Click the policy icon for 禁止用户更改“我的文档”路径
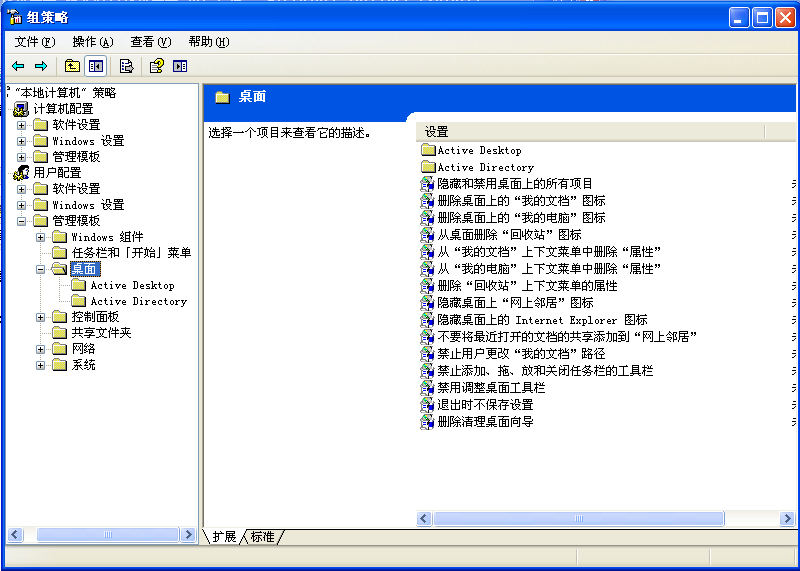 pos(427,354)
